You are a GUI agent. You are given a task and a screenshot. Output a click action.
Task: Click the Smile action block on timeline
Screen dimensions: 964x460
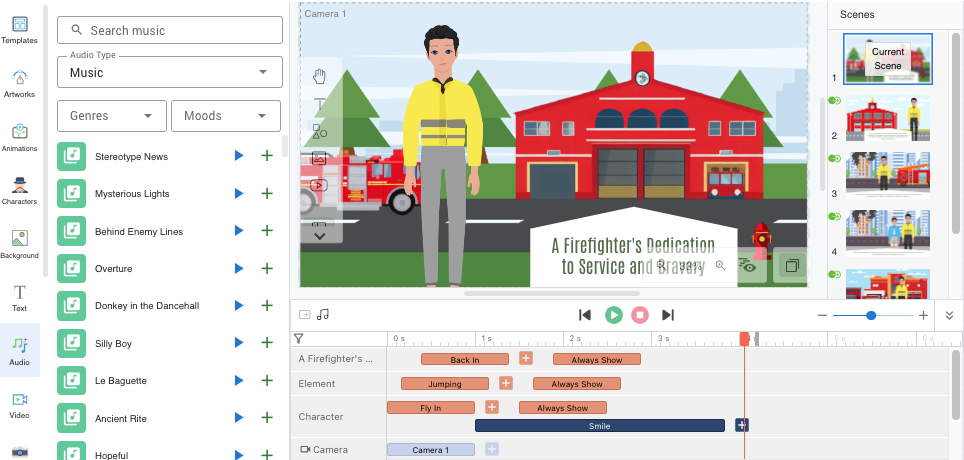[x=599, y=425]
